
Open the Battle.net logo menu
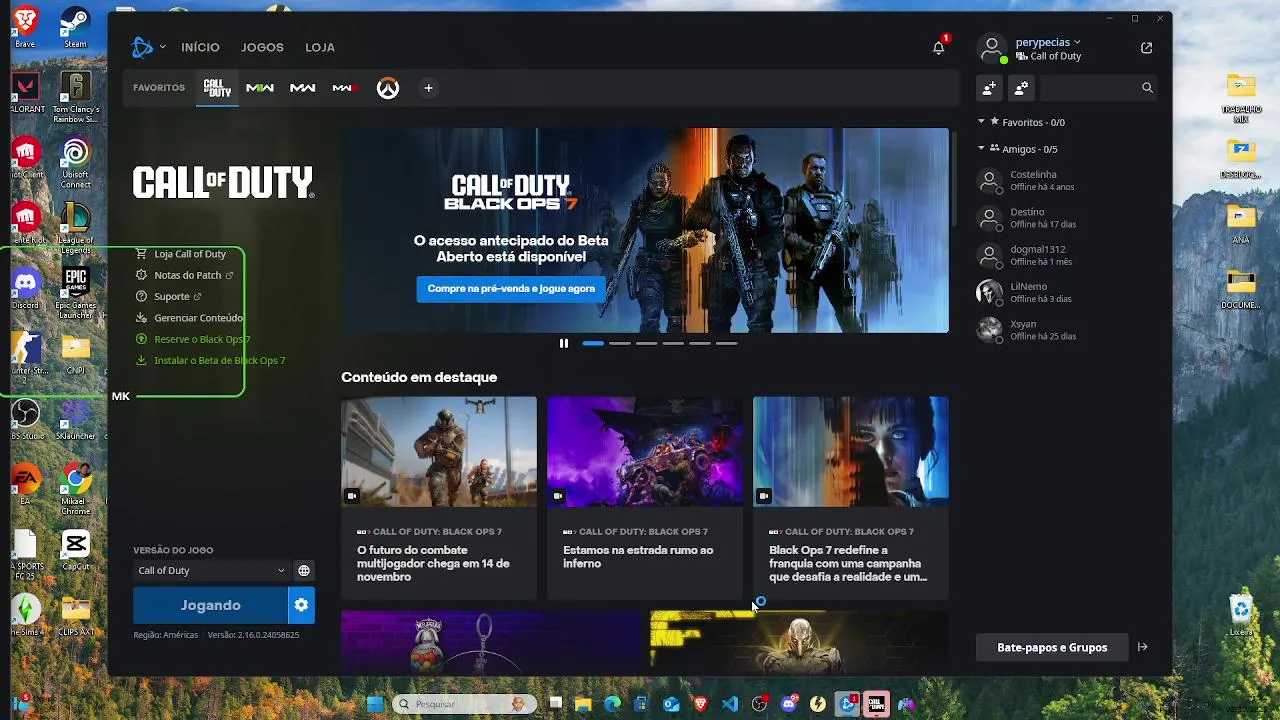pos(146,47)
